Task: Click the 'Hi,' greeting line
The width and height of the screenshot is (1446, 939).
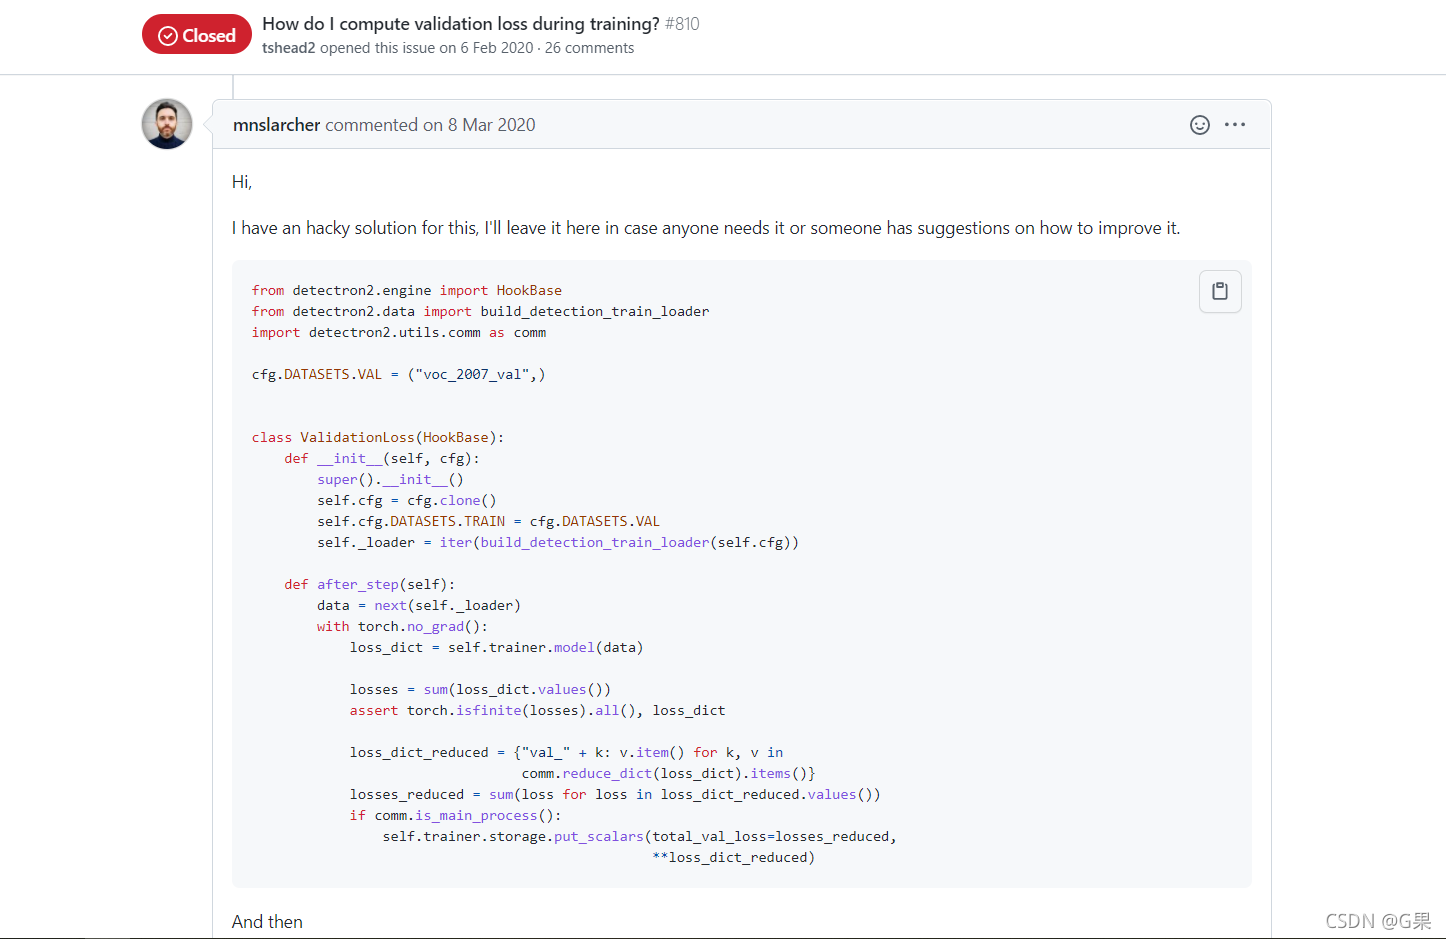Action: click(x=242, y=182)
